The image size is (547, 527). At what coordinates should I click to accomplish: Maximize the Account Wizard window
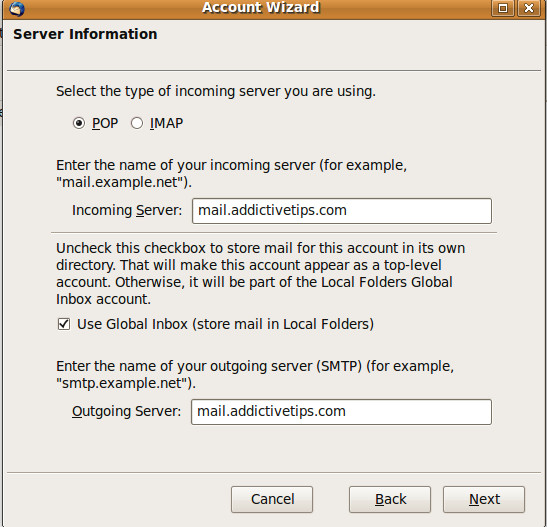[502, 8]
